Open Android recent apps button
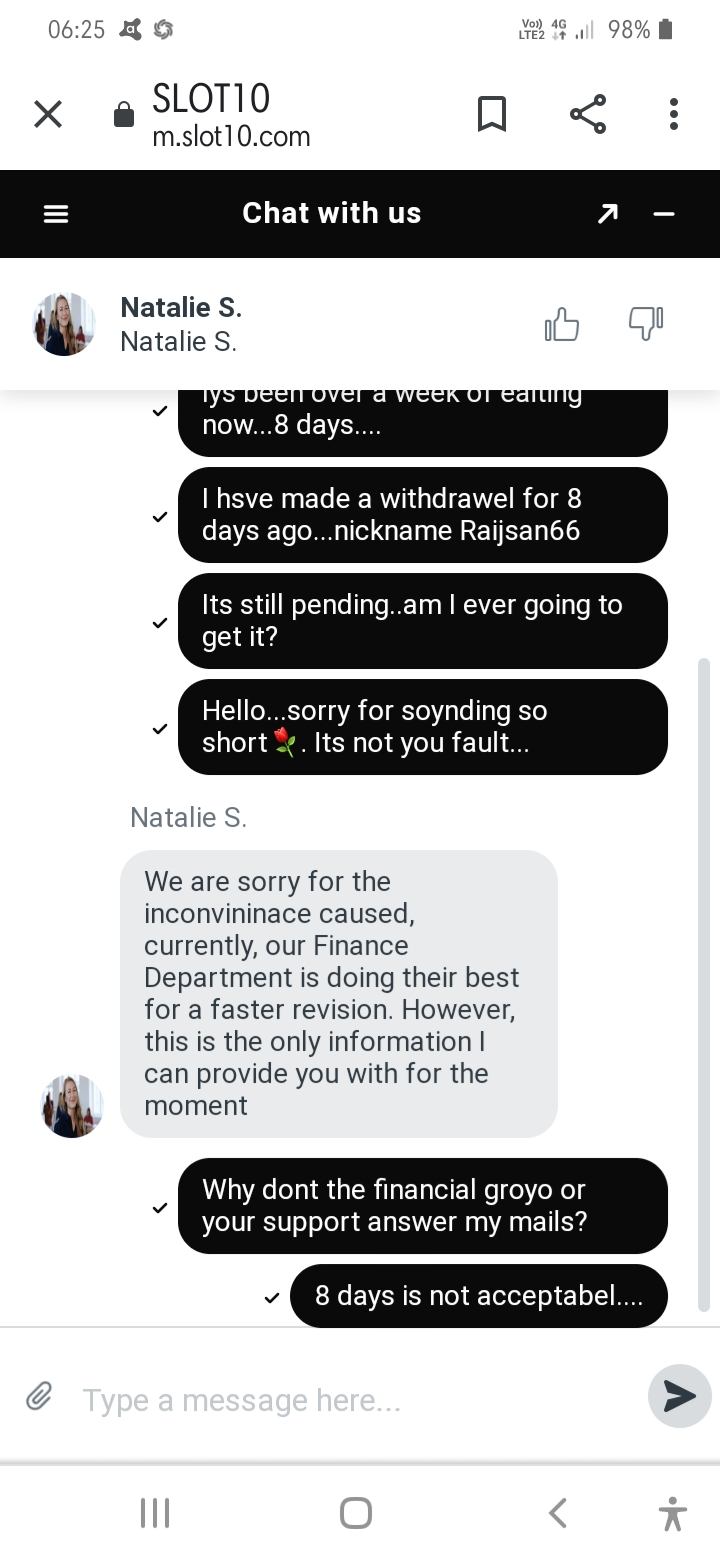Screen dimensions: 720x1560 click(154, 1513)
